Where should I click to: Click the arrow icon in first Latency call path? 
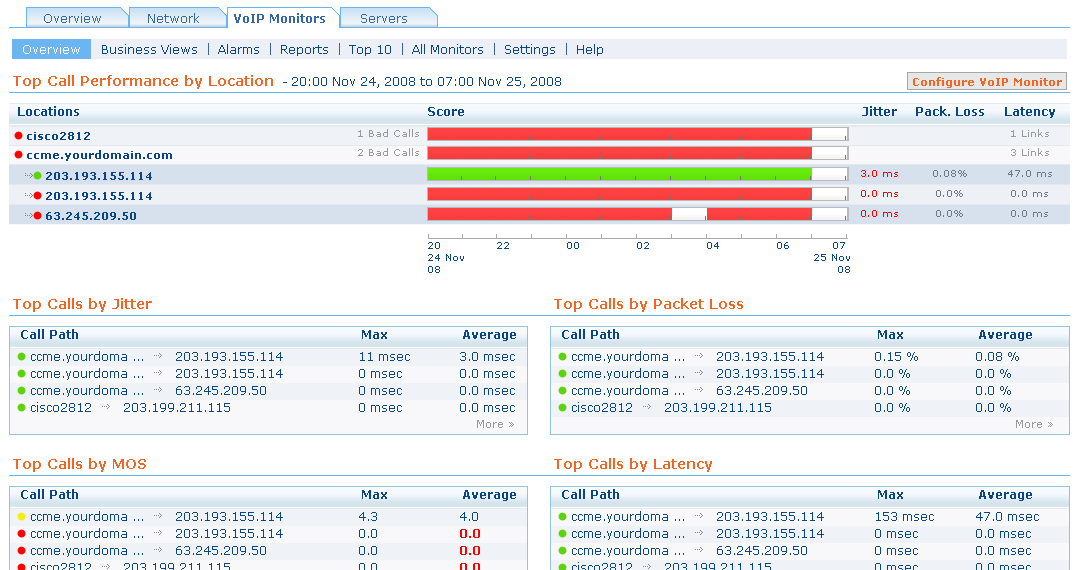(699, 517)
